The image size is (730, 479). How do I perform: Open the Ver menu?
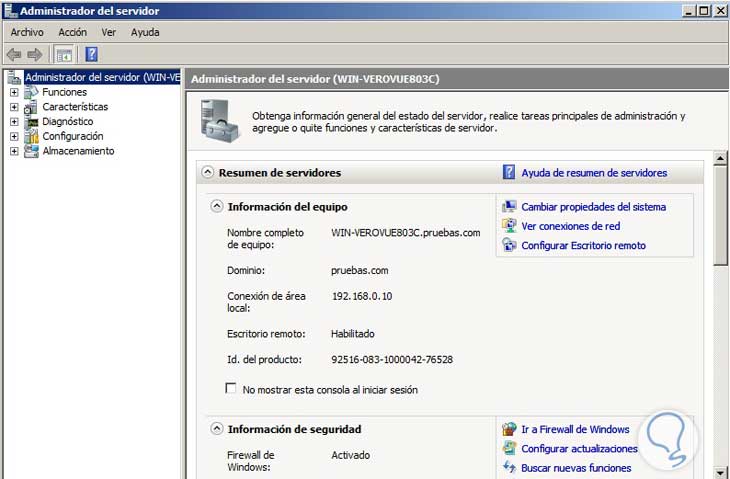(x=108, y=32)
